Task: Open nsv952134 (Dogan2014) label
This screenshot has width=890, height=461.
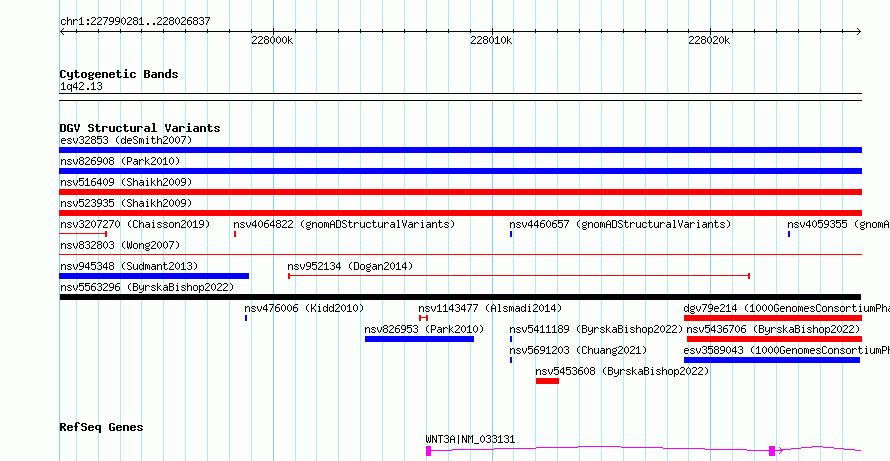Action: 350,266
